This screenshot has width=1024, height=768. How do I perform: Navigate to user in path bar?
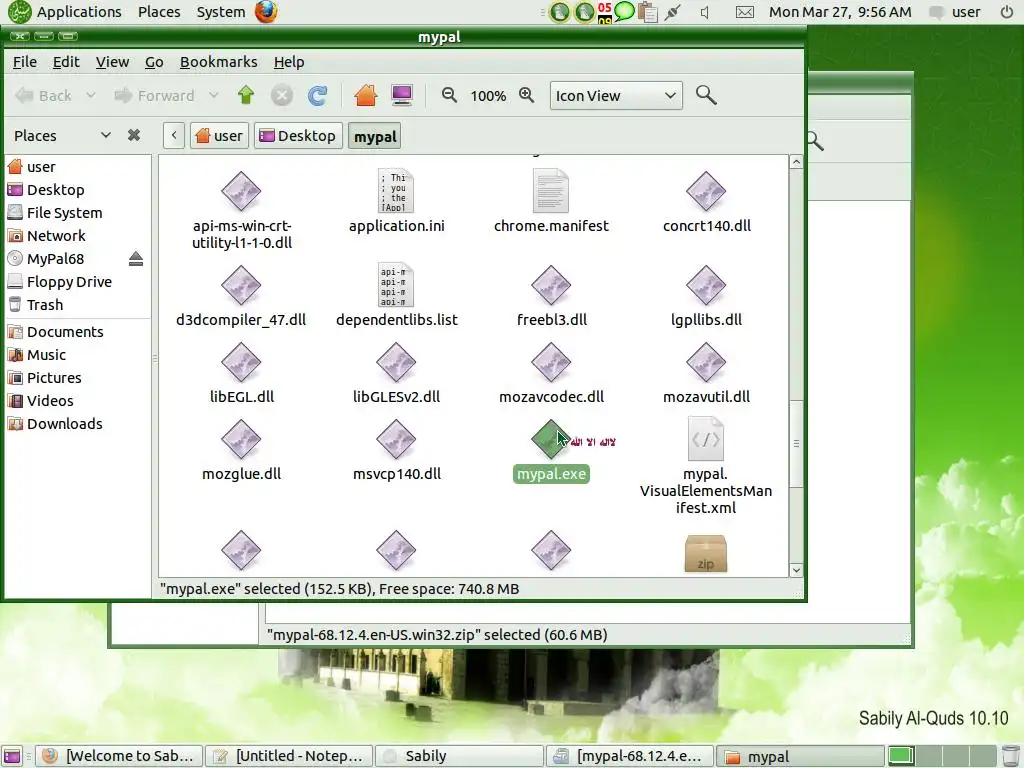tap(219, 136)
